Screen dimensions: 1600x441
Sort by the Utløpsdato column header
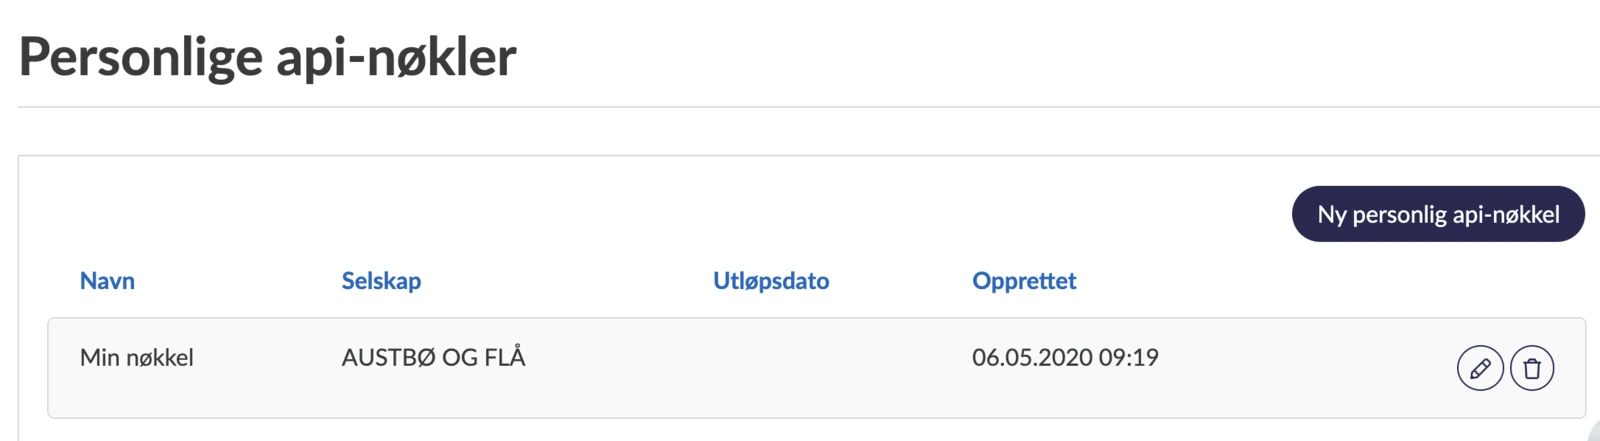coord(771,281)
